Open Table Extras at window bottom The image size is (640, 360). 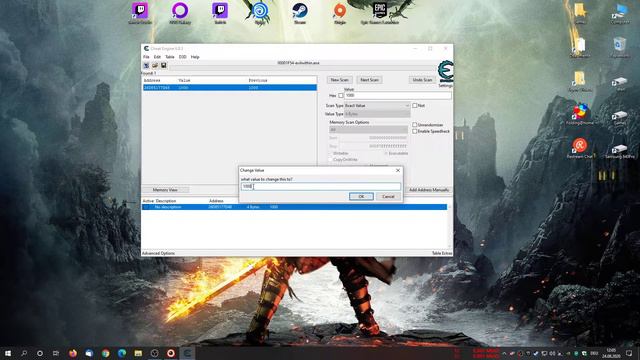pos(442,253)
